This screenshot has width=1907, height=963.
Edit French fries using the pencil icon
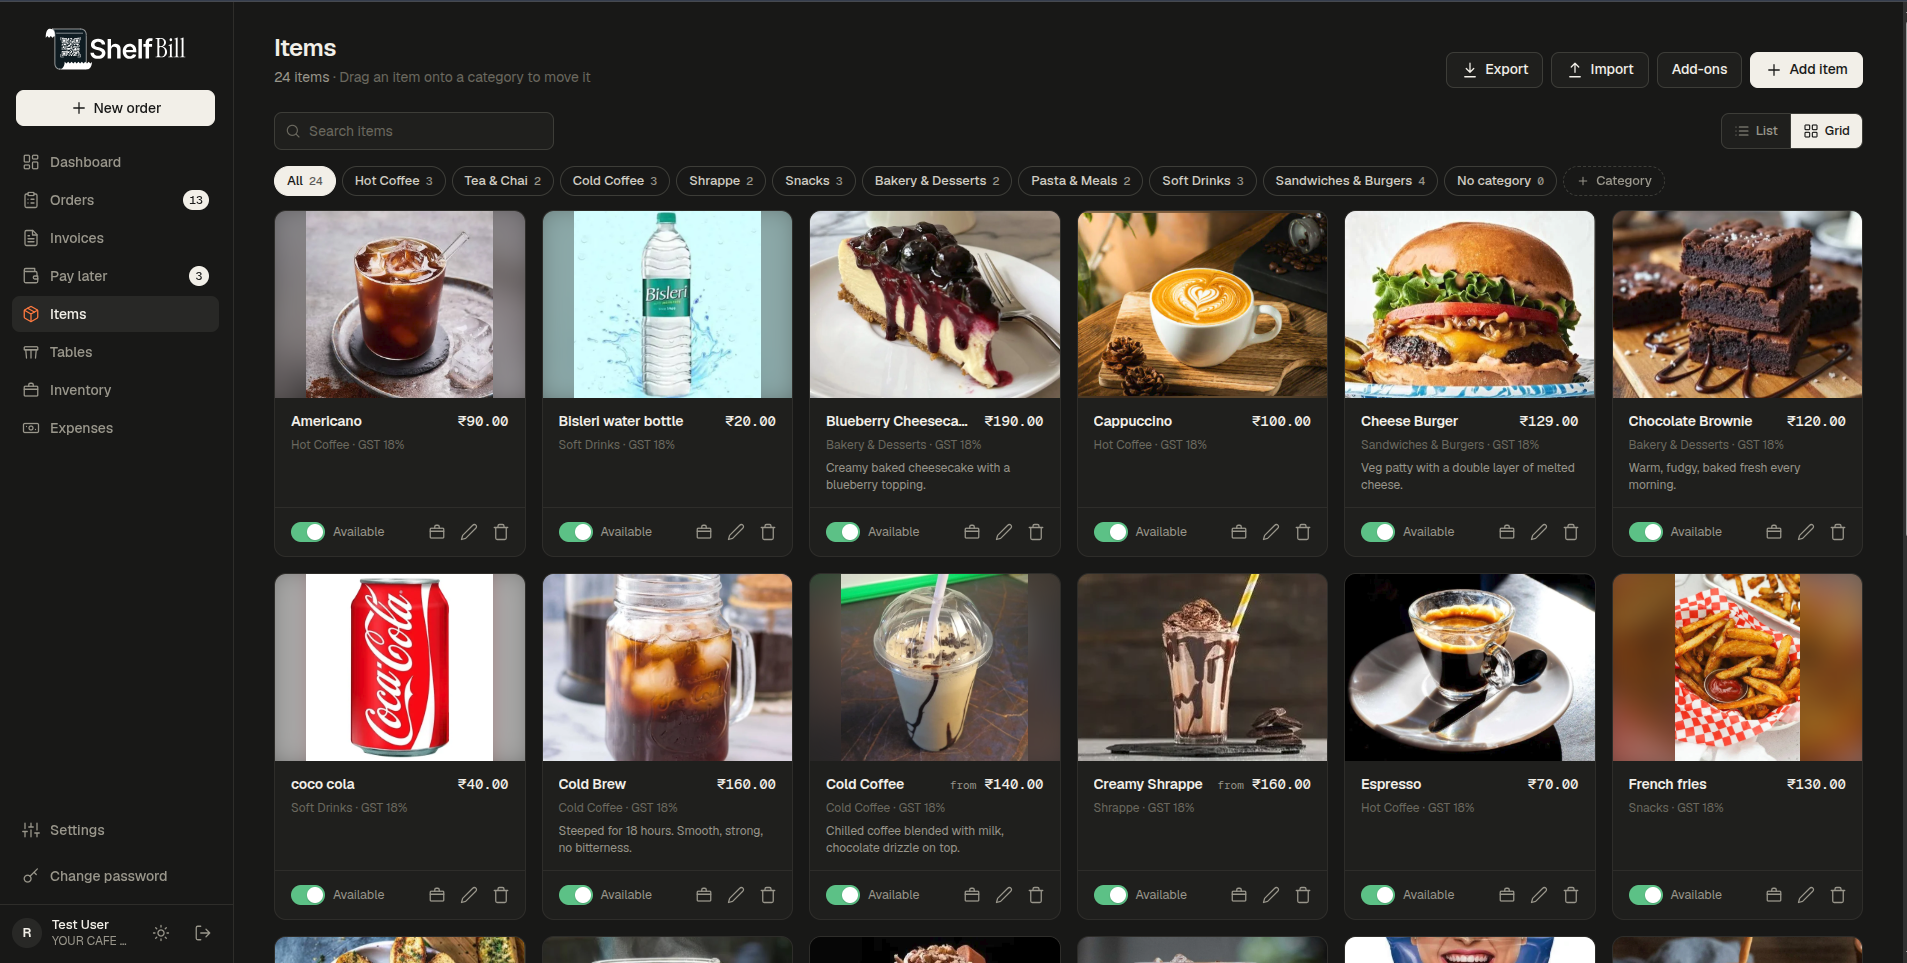coord(1806,895)
